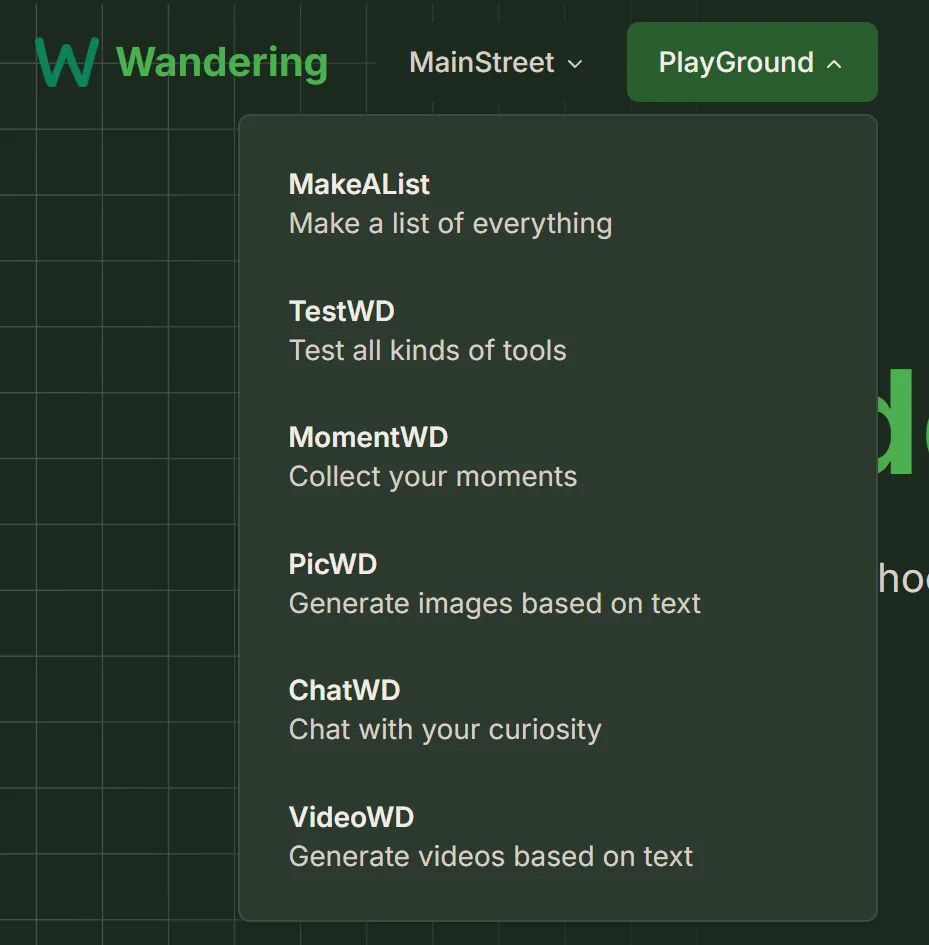The image size is (929, 945).
Task: Click the 'Generate images based on text' description
Action: pos(495,603)
